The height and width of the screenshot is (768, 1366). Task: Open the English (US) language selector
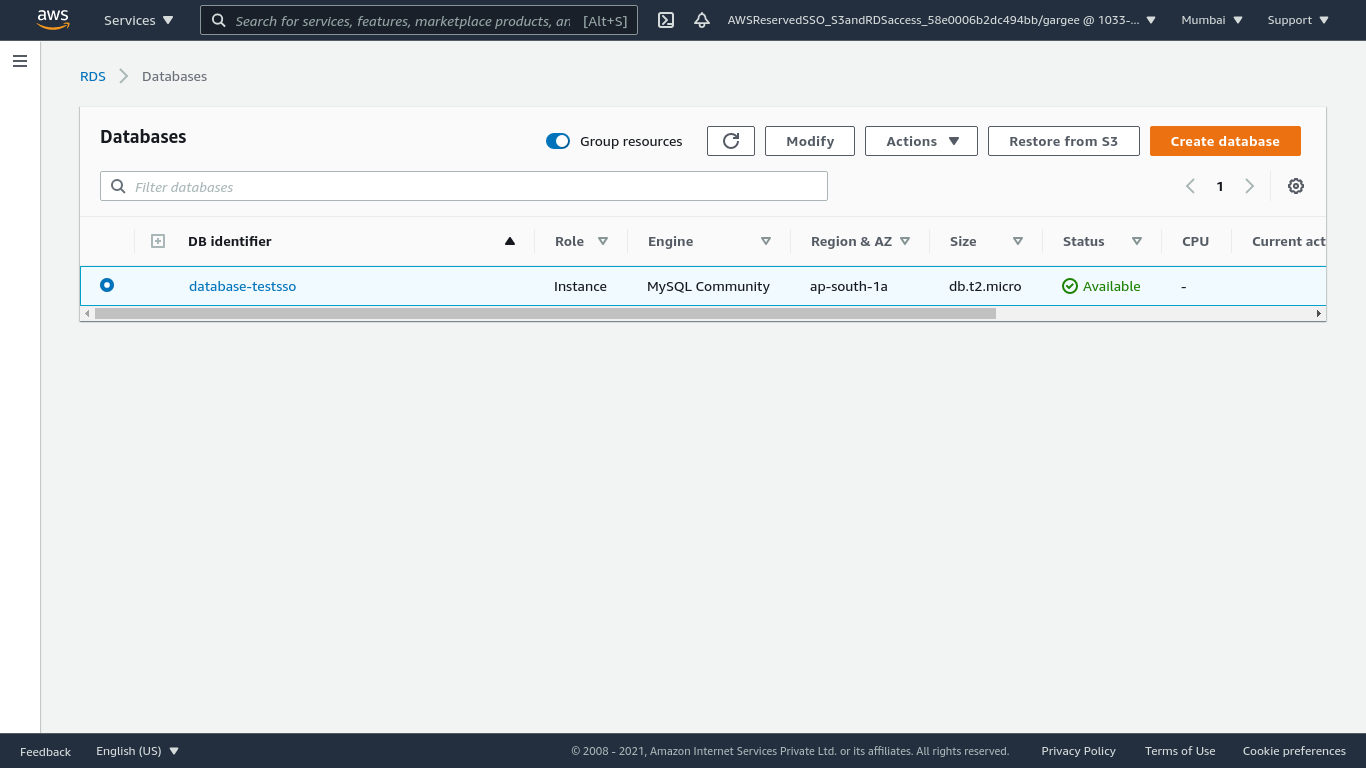[138, 751]
